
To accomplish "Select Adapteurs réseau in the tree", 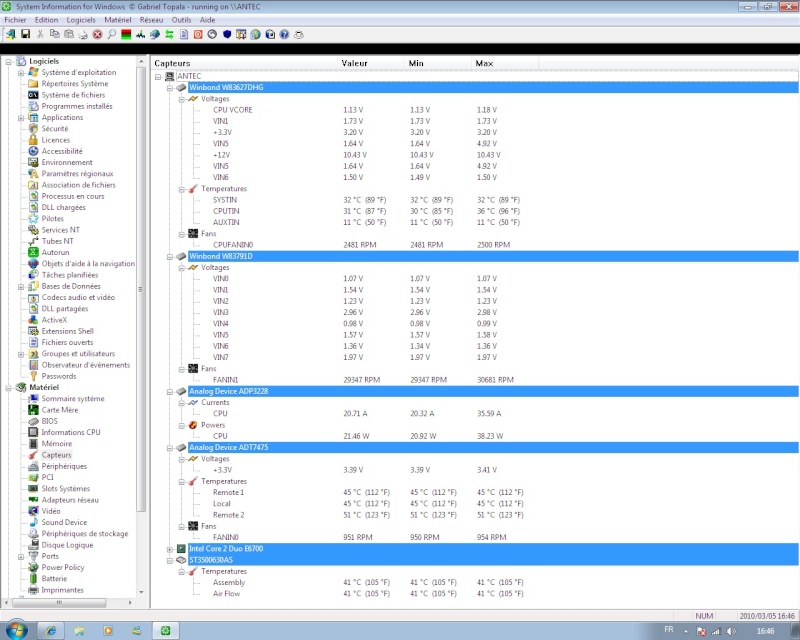I will pos(70,500).
